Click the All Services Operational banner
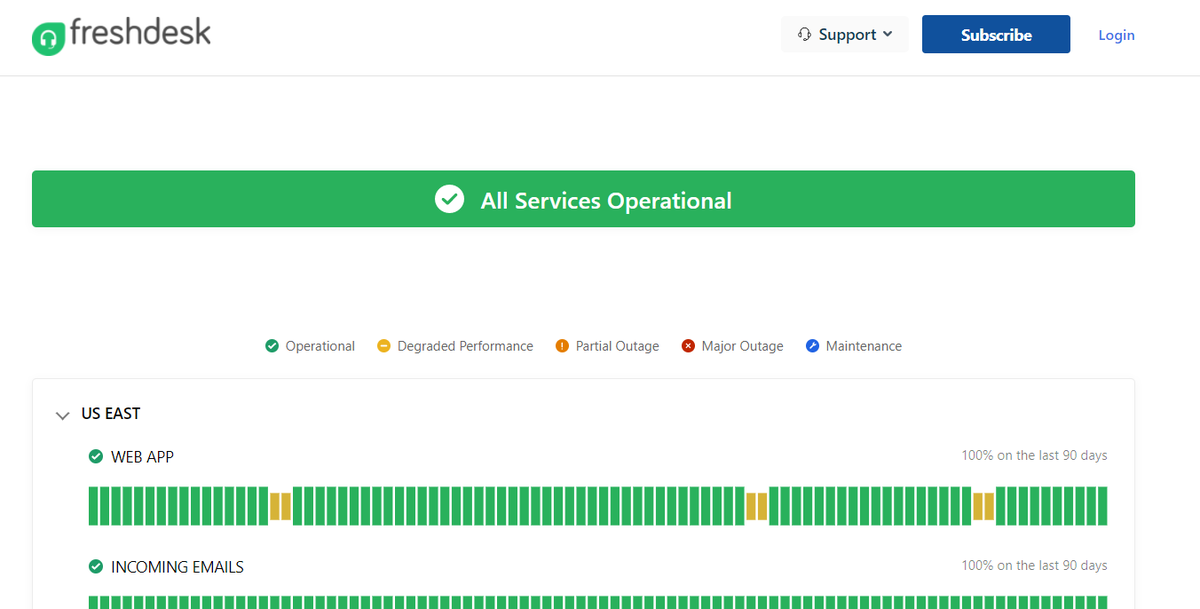1200x609 pixels. click(583, 199)
